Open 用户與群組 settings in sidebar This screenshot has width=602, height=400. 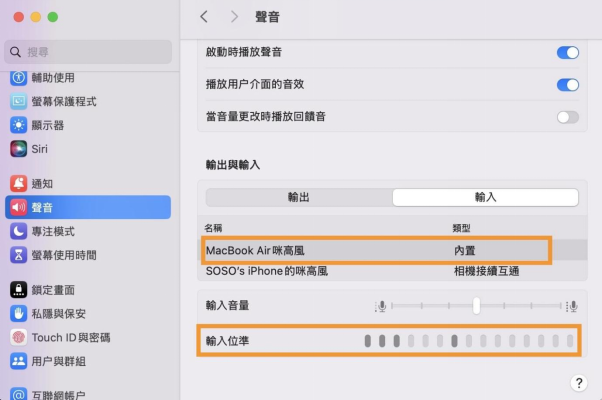pyautogui.click(x=58, y=361)
